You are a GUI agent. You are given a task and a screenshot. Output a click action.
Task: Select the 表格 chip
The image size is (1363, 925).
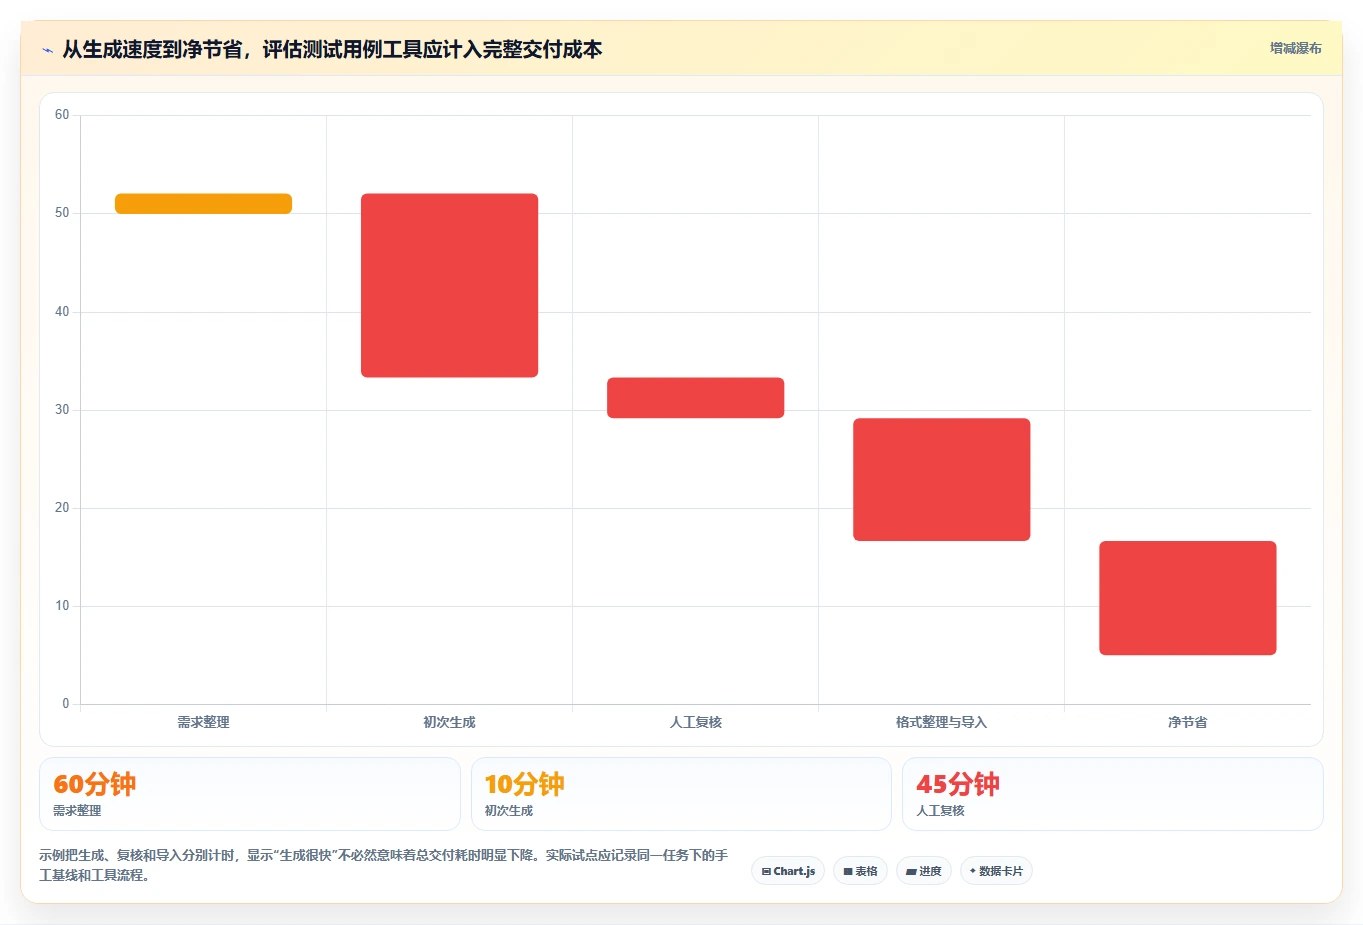point(860,871)
